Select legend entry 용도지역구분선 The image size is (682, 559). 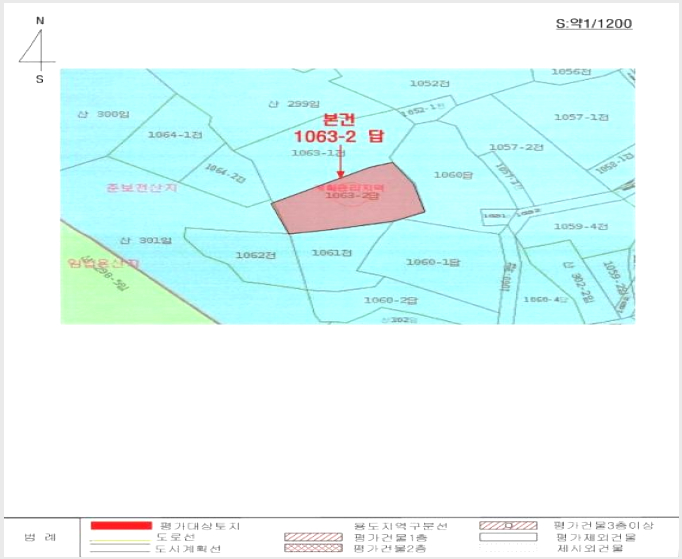coord(401,526)
